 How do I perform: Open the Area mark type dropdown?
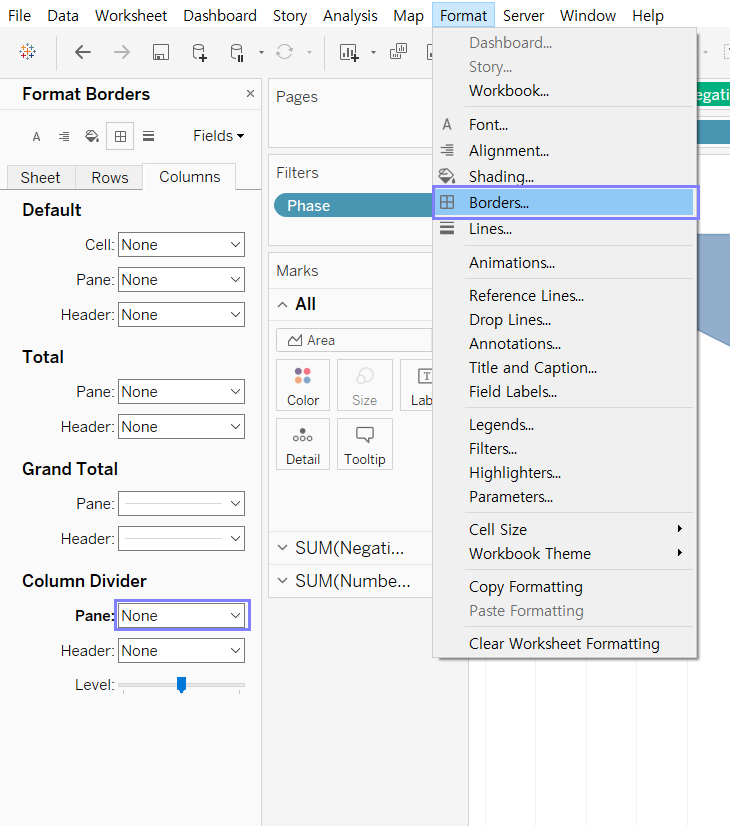tap(354, 340)
